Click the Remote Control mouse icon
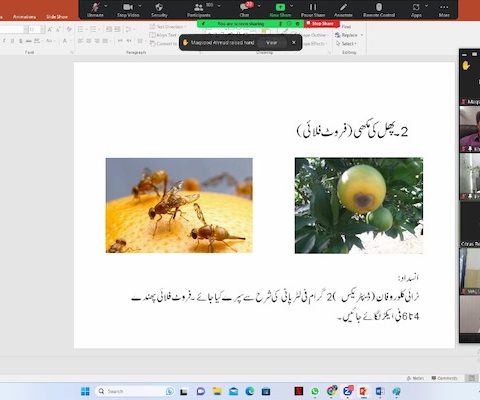This screenshot has height=400, width=480. pos(379,7)
